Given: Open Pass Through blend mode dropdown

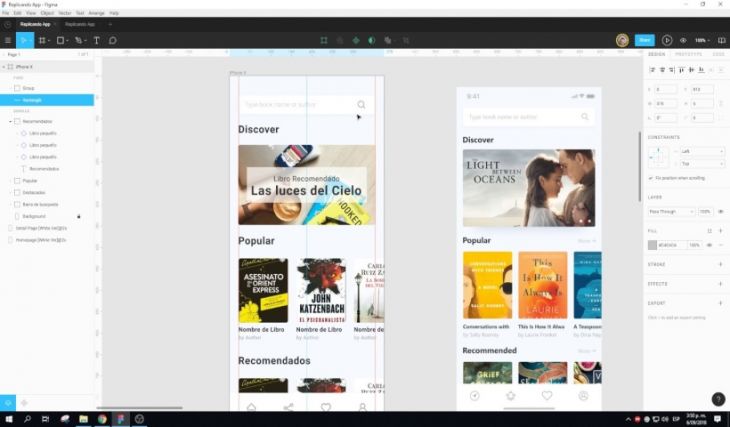Looking at the screenshot, I should [671, 212].
